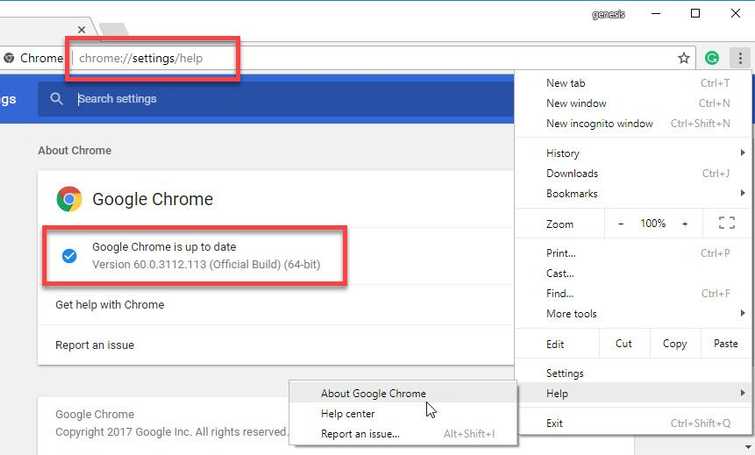Increase zoom with the plus button
Screen dimensions: 755x455
(685, 223)
